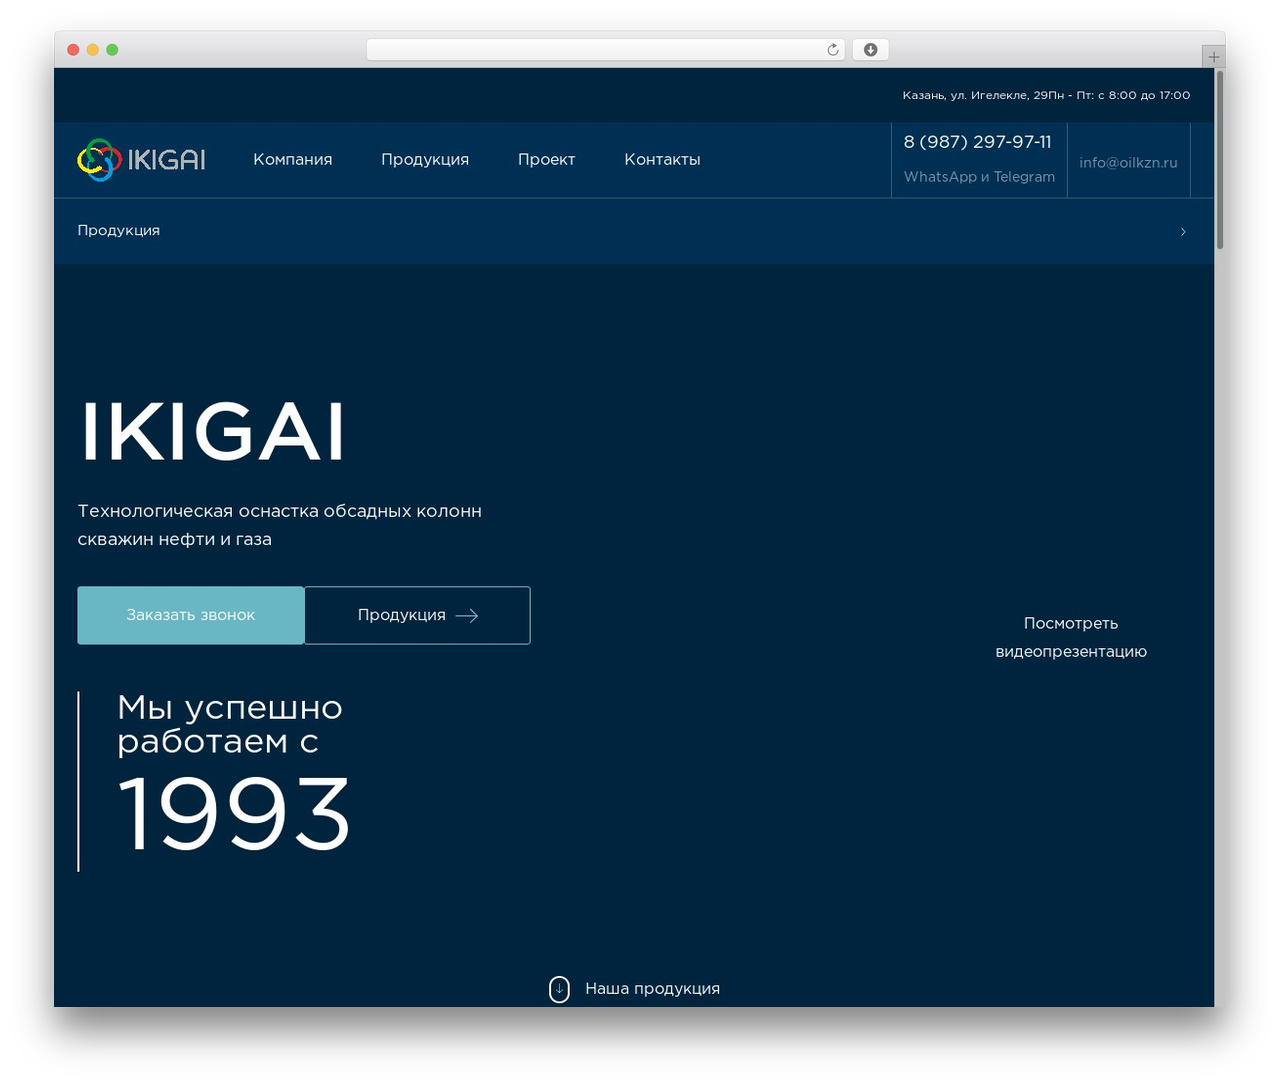Expand the Продукция bar chevron
This screenshot has height=1084, width=1280.
1183,231
